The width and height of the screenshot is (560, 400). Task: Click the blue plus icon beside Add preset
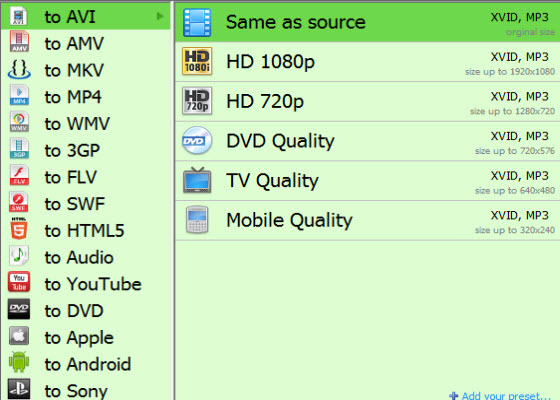coord(454,396)
